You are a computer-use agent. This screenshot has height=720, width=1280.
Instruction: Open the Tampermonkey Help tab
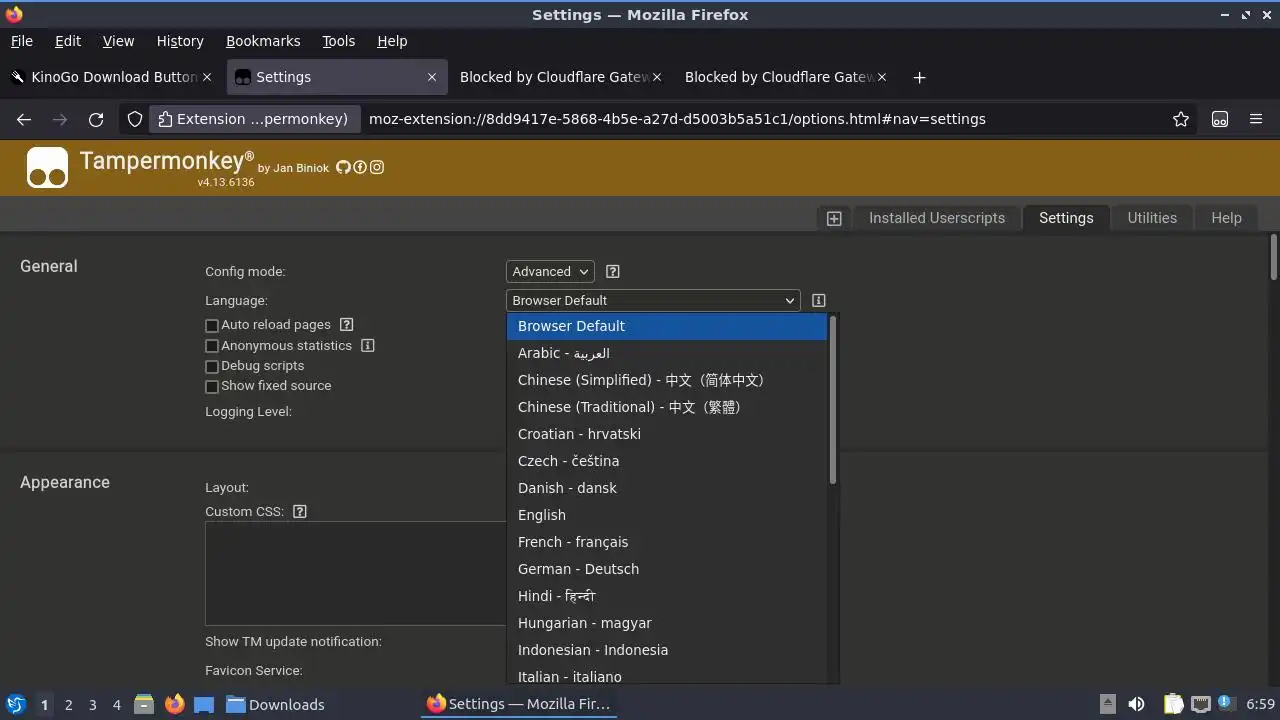pos(1226,218)
